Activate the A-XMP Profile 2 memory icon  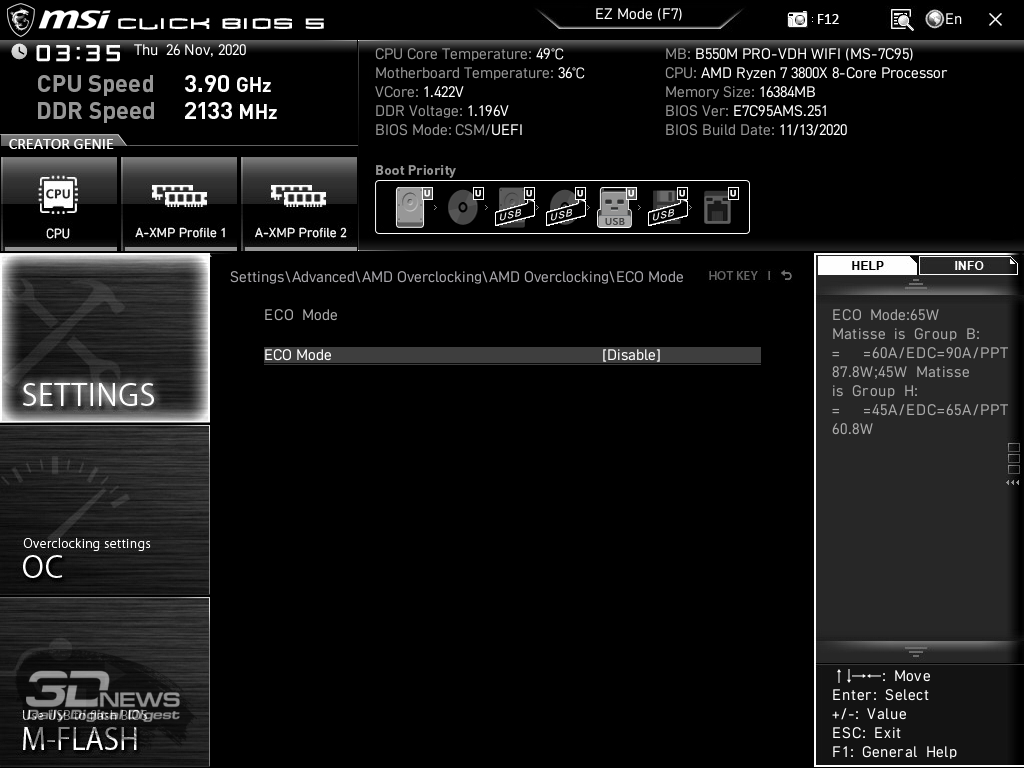pos(299,195)
